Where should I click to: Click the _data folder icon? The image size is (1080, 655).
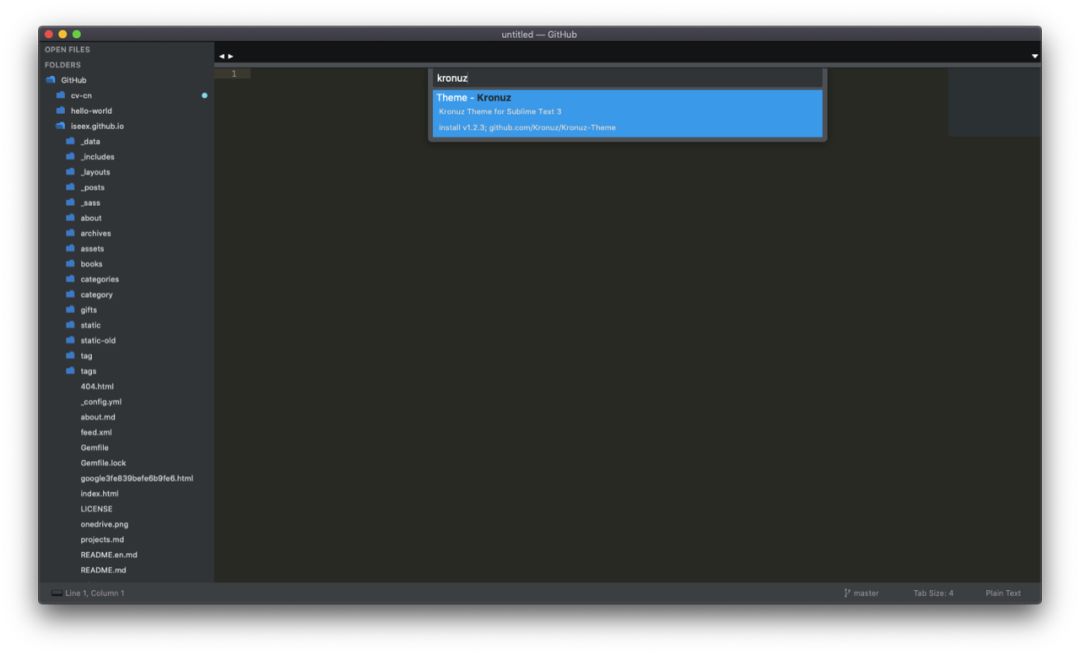click(70, 141)
